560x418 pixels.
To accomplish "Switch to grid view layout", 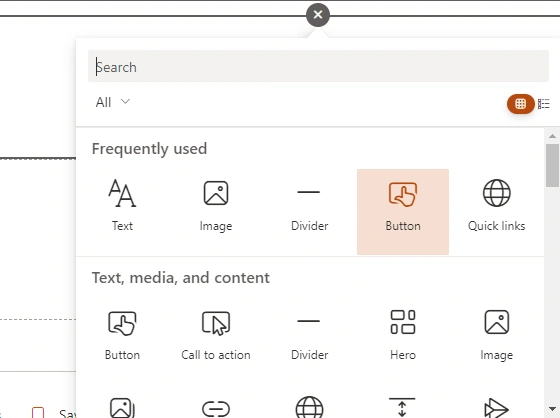I will (520, 104).
